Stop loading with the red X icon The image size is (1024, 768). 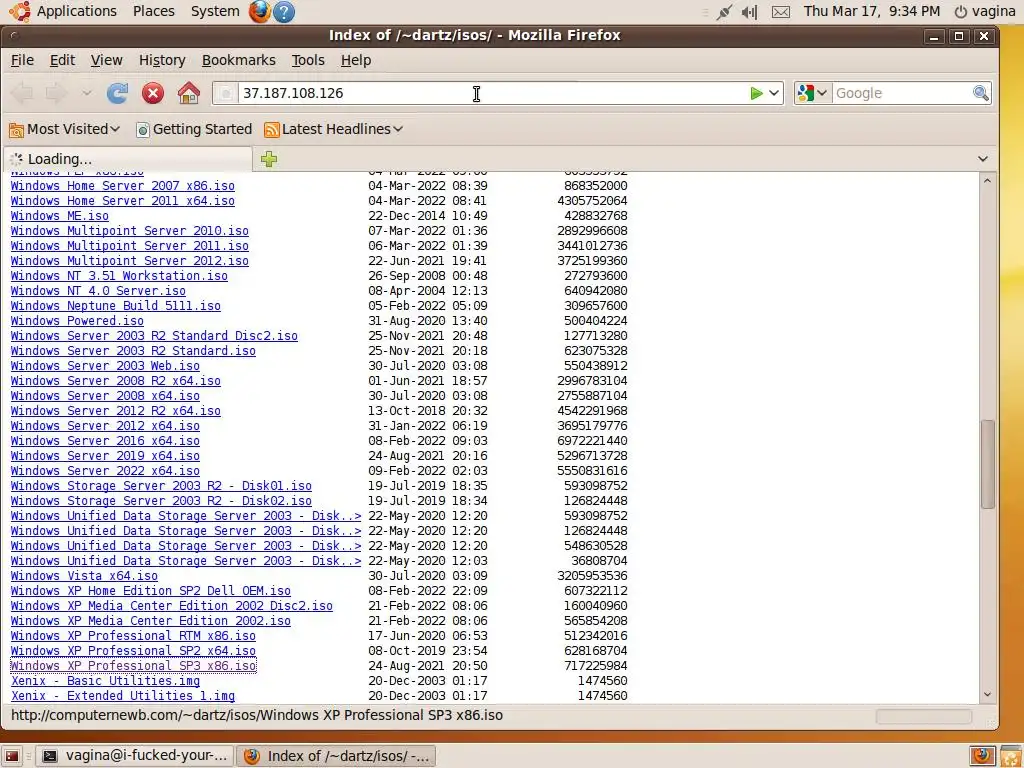153,93
